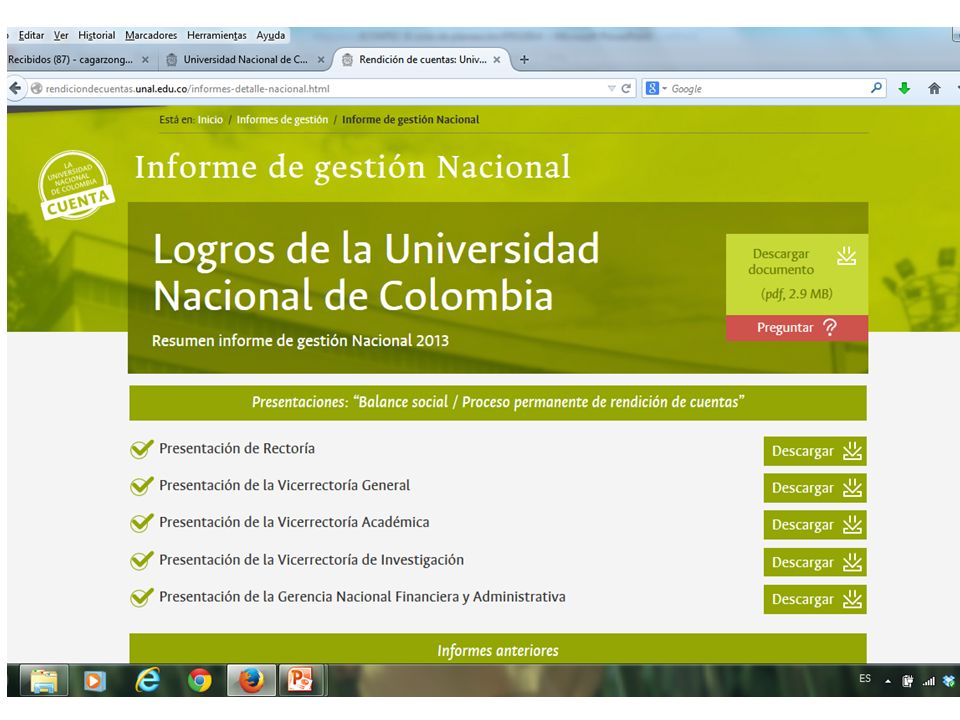Click the search magnifier icon

click(x=876, y=88)
